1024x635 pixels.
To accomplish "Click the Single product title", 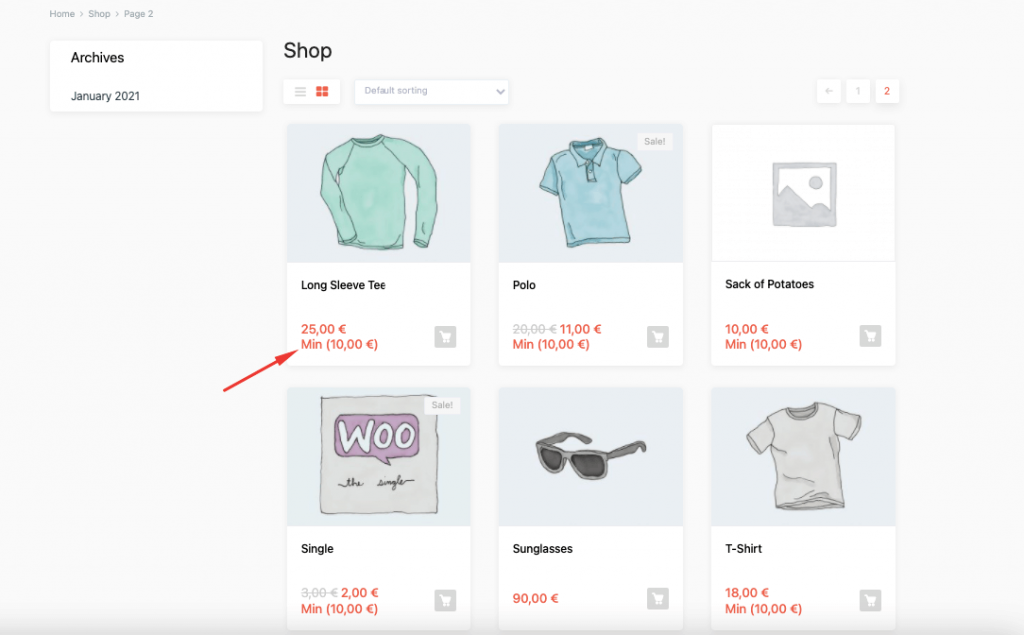I will [x=317, y=549].
